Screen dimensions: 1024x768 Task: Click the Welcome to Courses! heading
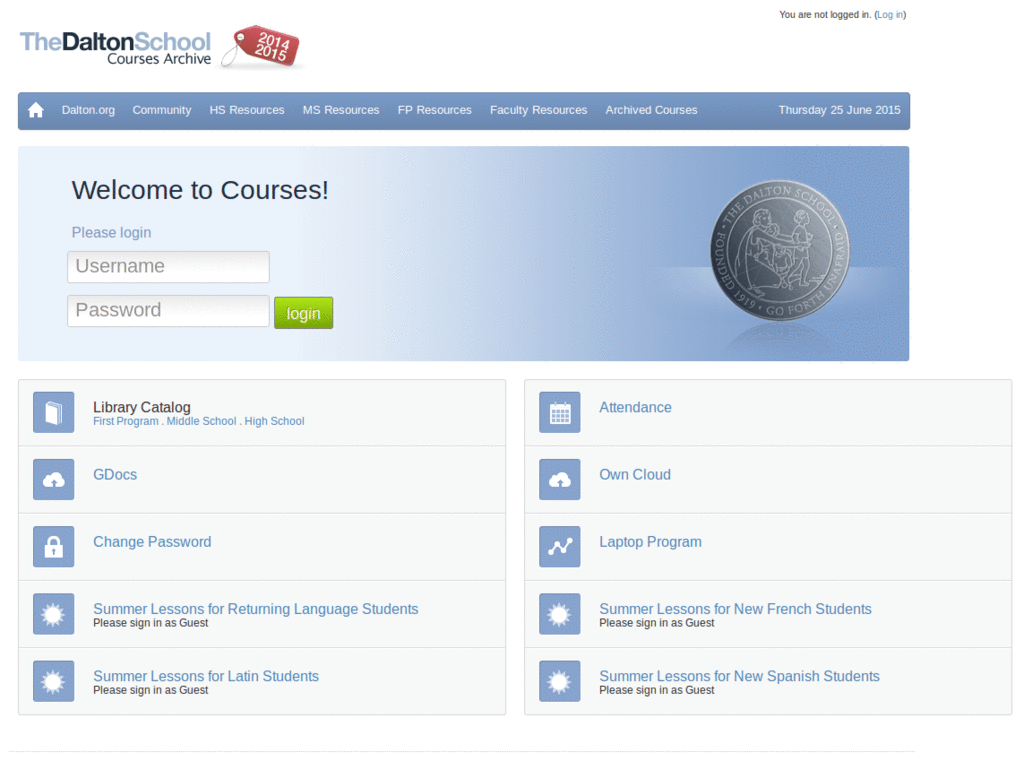[200, 190]
